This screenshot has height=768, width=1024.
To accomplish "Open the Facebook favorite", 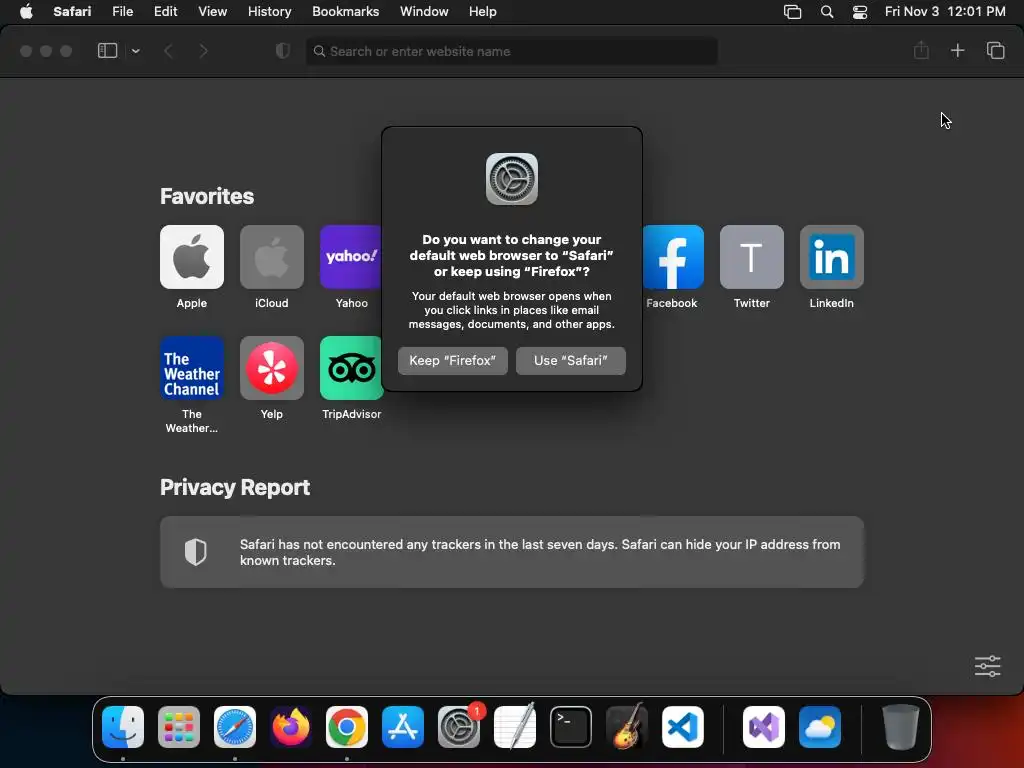I will [x=673, y=257].
